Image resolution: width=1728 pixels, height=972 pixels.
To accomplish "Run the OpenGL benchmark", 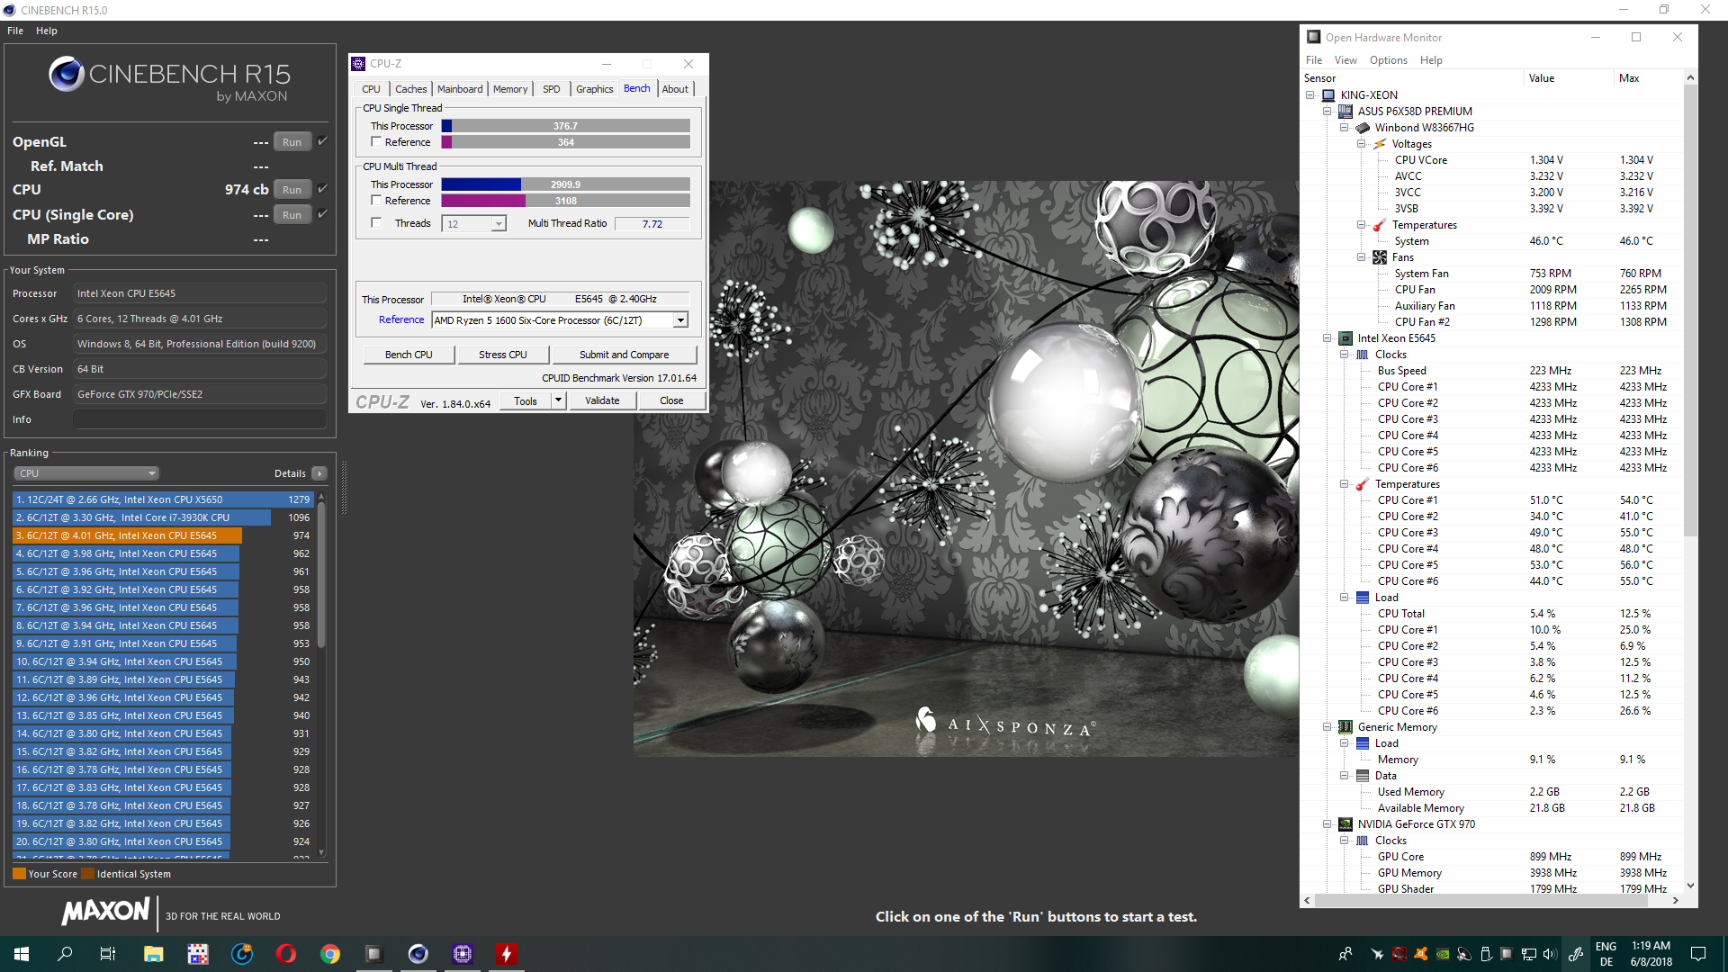I will (292, 142).
